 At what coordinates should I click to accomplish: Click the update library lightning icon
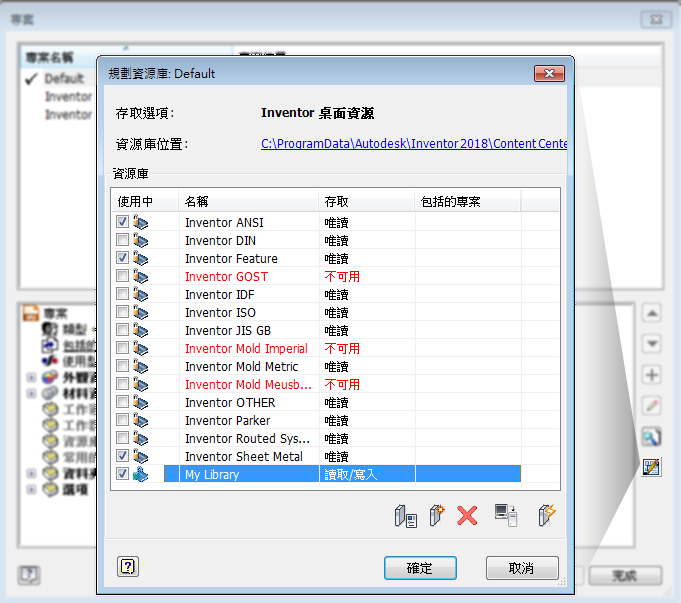point(546,515)
